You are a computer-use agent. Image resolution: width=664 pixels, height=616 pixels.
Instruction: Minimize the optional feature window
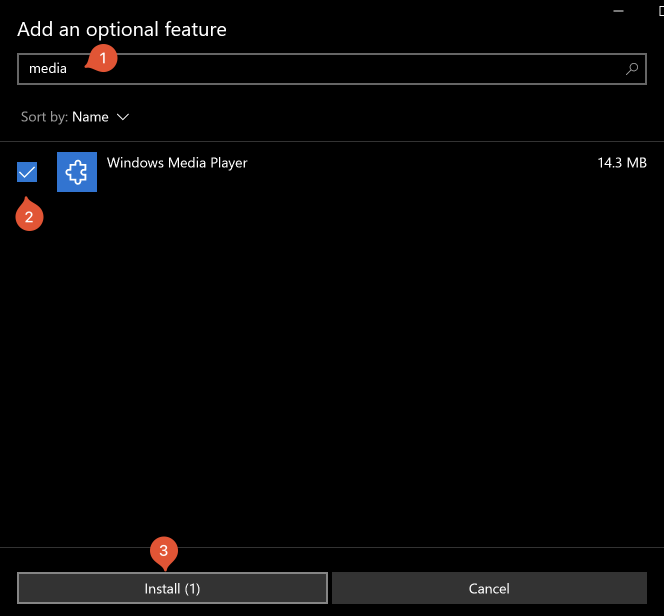pos(618,11)
